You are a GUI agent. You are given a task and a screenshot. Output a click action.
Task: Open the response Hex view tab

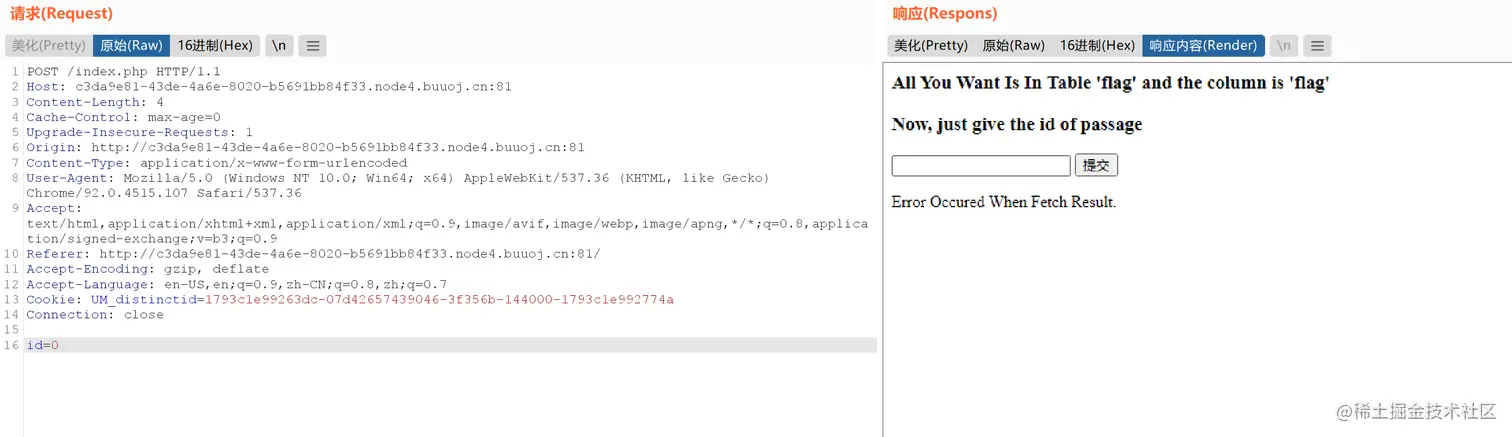[1097, 45]
